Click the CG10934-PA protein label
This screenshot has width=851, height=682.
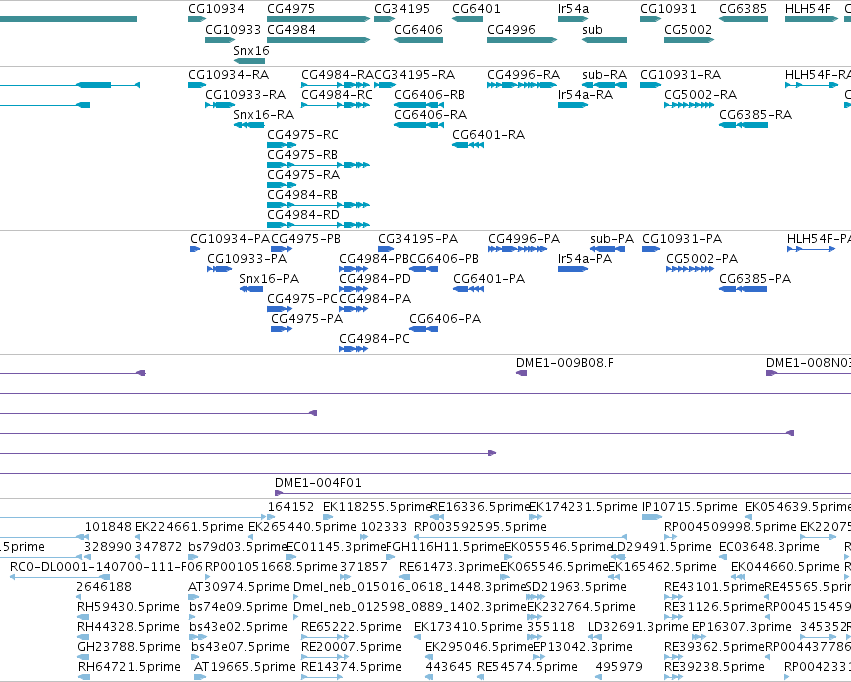[x=230, y=239]
